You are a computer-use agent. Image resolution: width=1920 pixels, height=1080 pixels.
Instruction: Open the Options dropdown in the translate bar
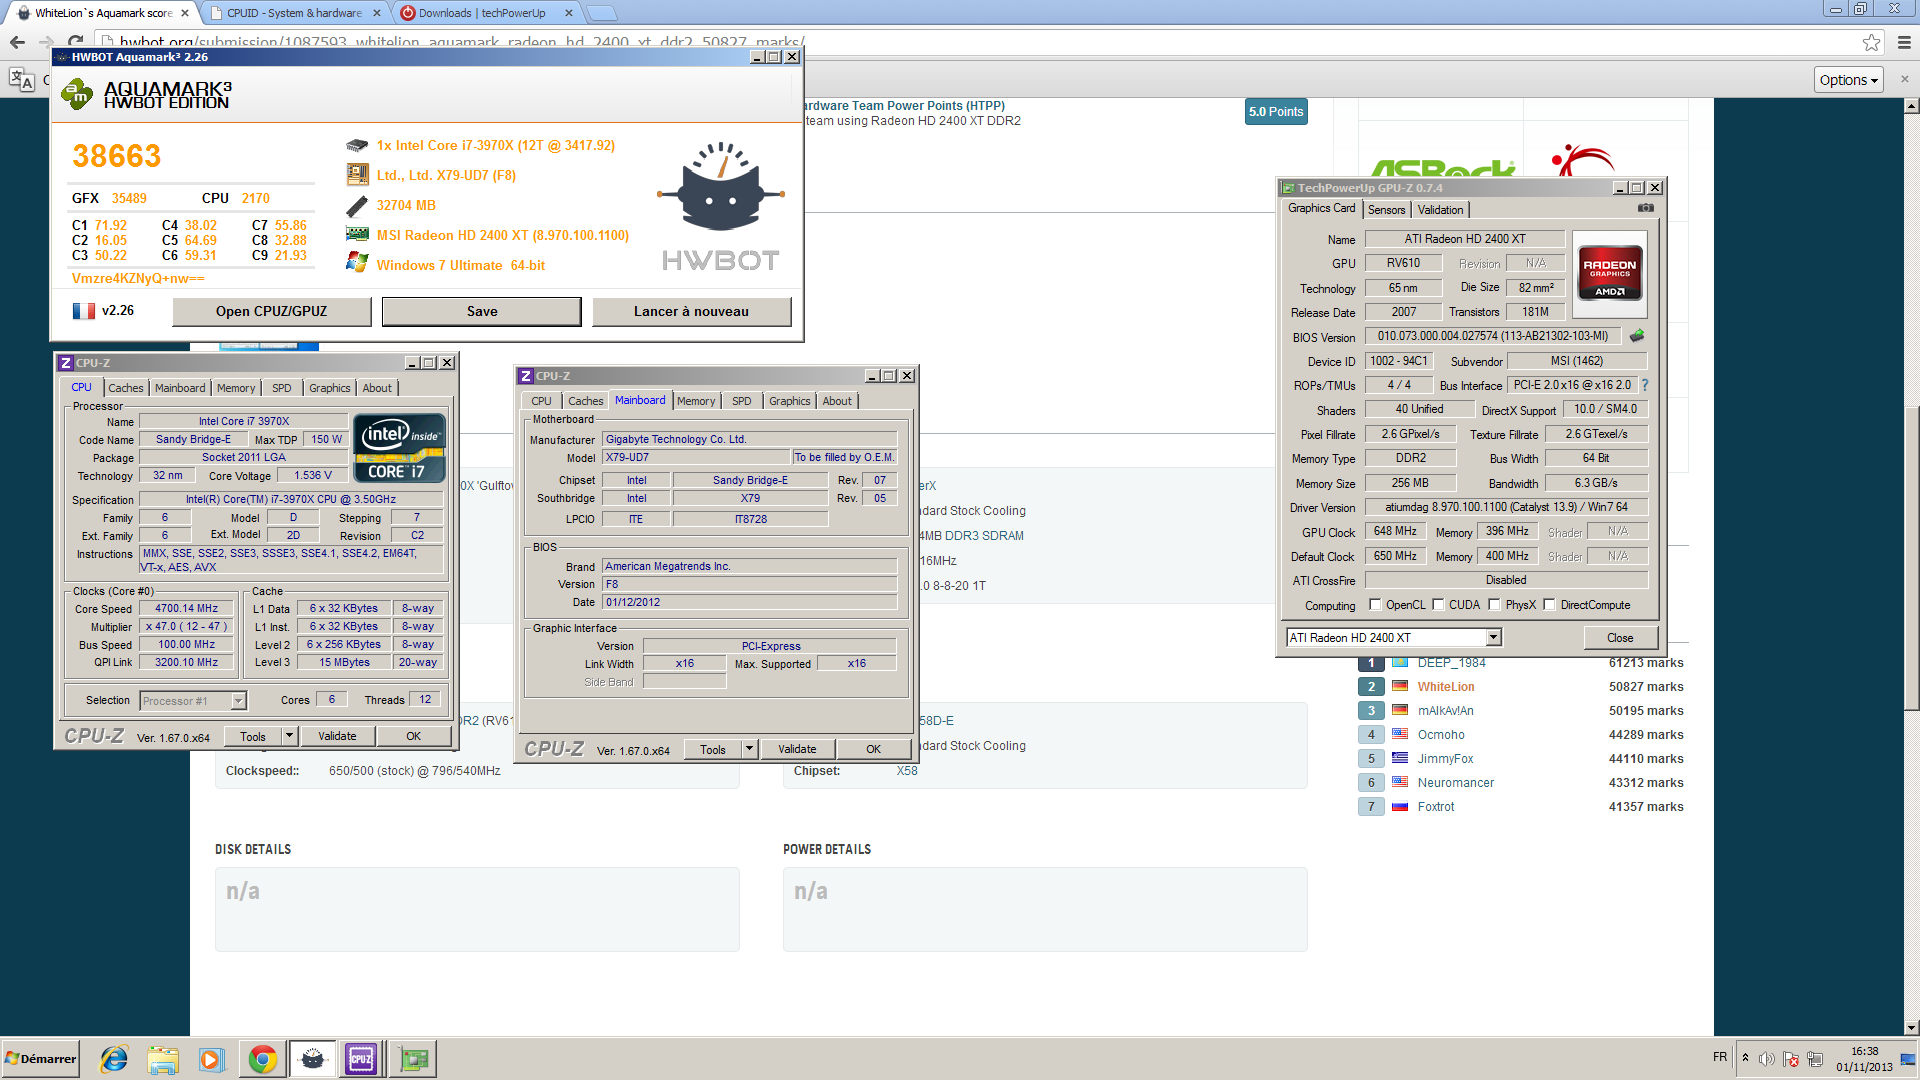(x=1849, y=80)
